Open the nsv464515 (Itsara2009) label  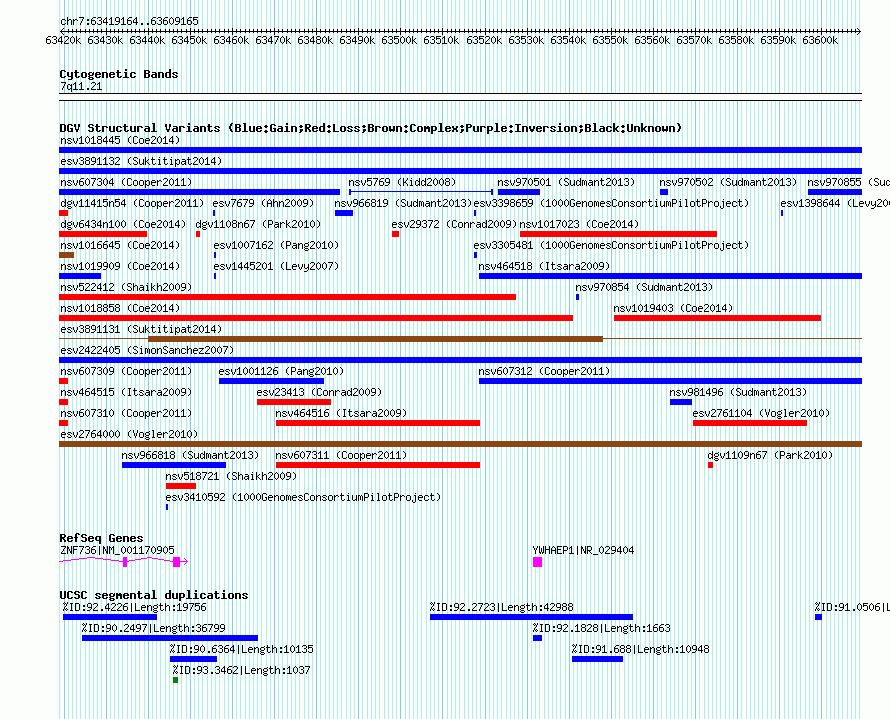coord(126,392)
